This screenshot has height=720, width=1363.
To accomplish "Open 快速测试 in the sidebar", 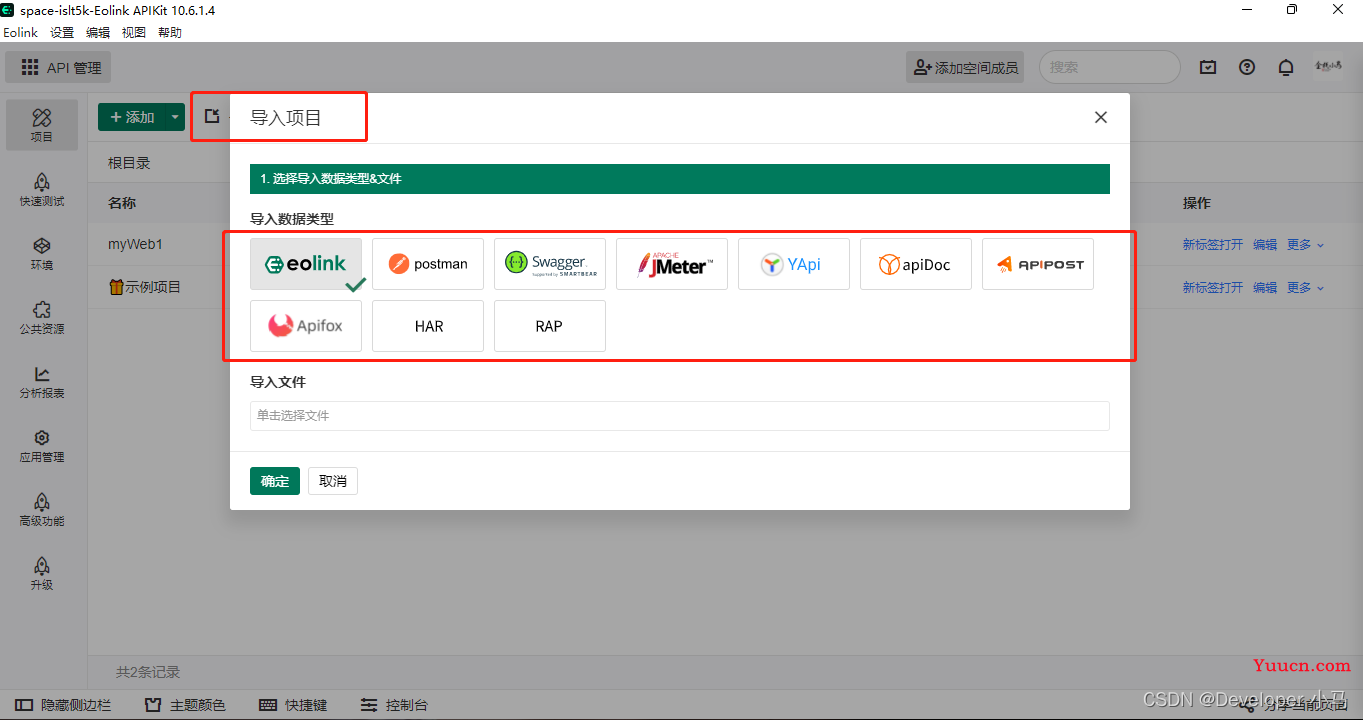I will [x=42, y=189].
